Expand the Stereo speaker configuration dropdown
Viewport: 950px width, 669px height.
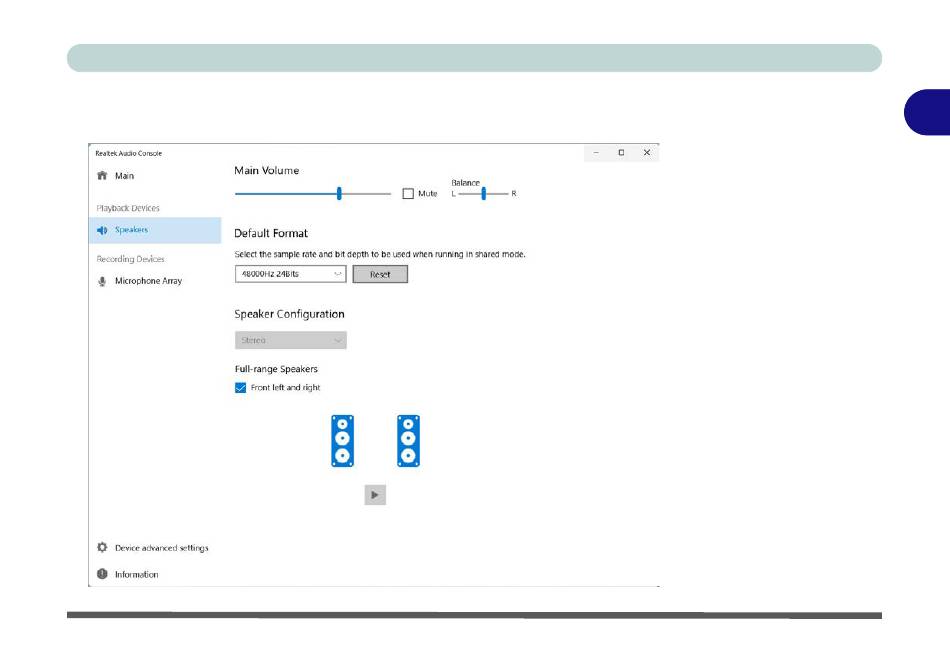[x=290, y=340]
